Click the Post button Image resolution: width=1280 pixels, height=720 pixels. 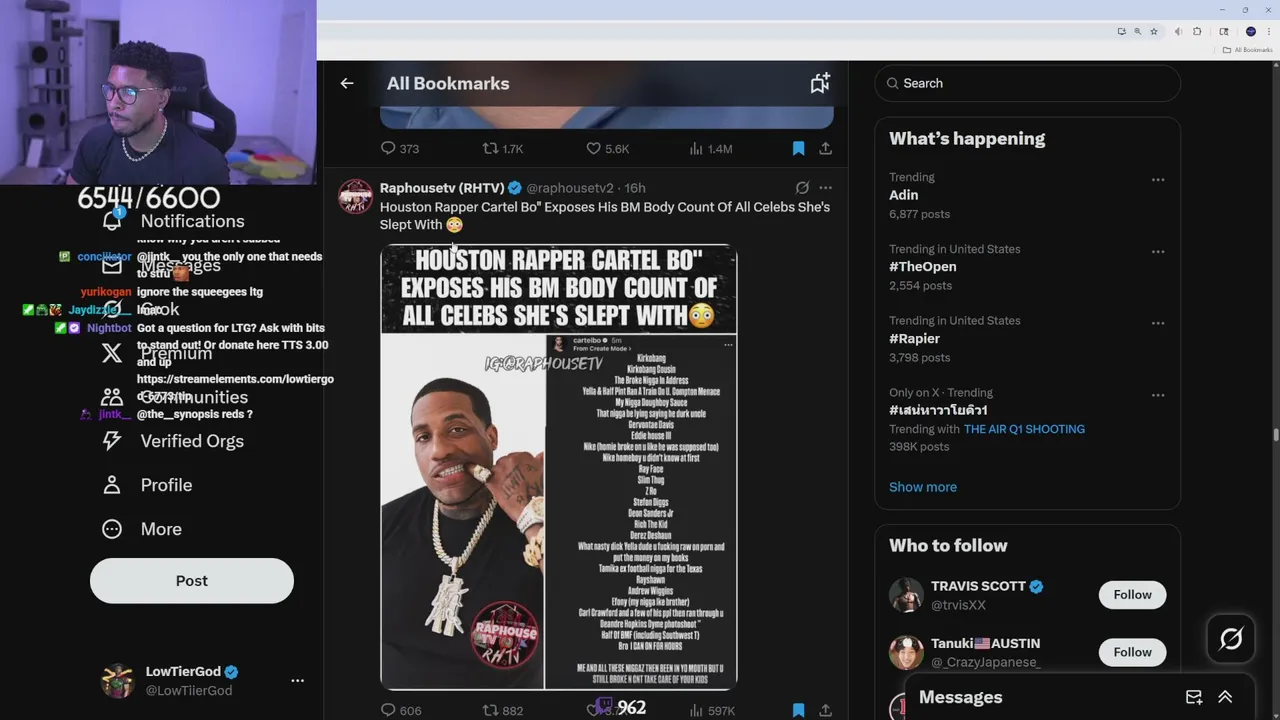(x=192, y=580)
